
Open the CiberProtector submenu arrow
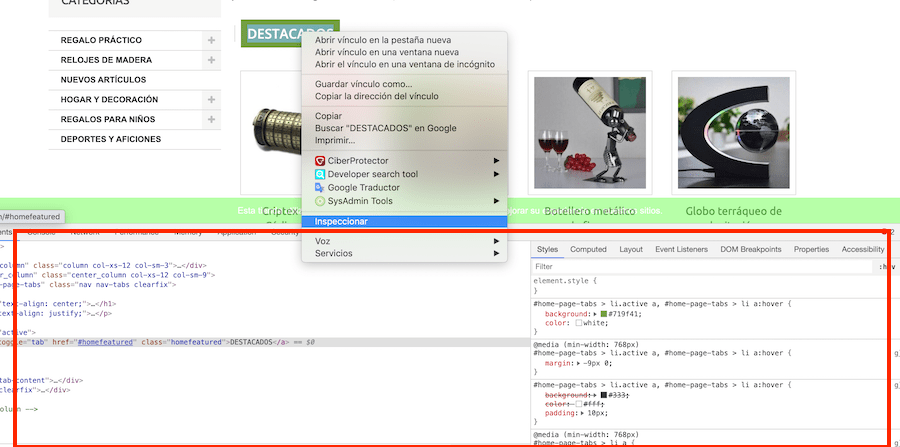click(x=496, y=161)
